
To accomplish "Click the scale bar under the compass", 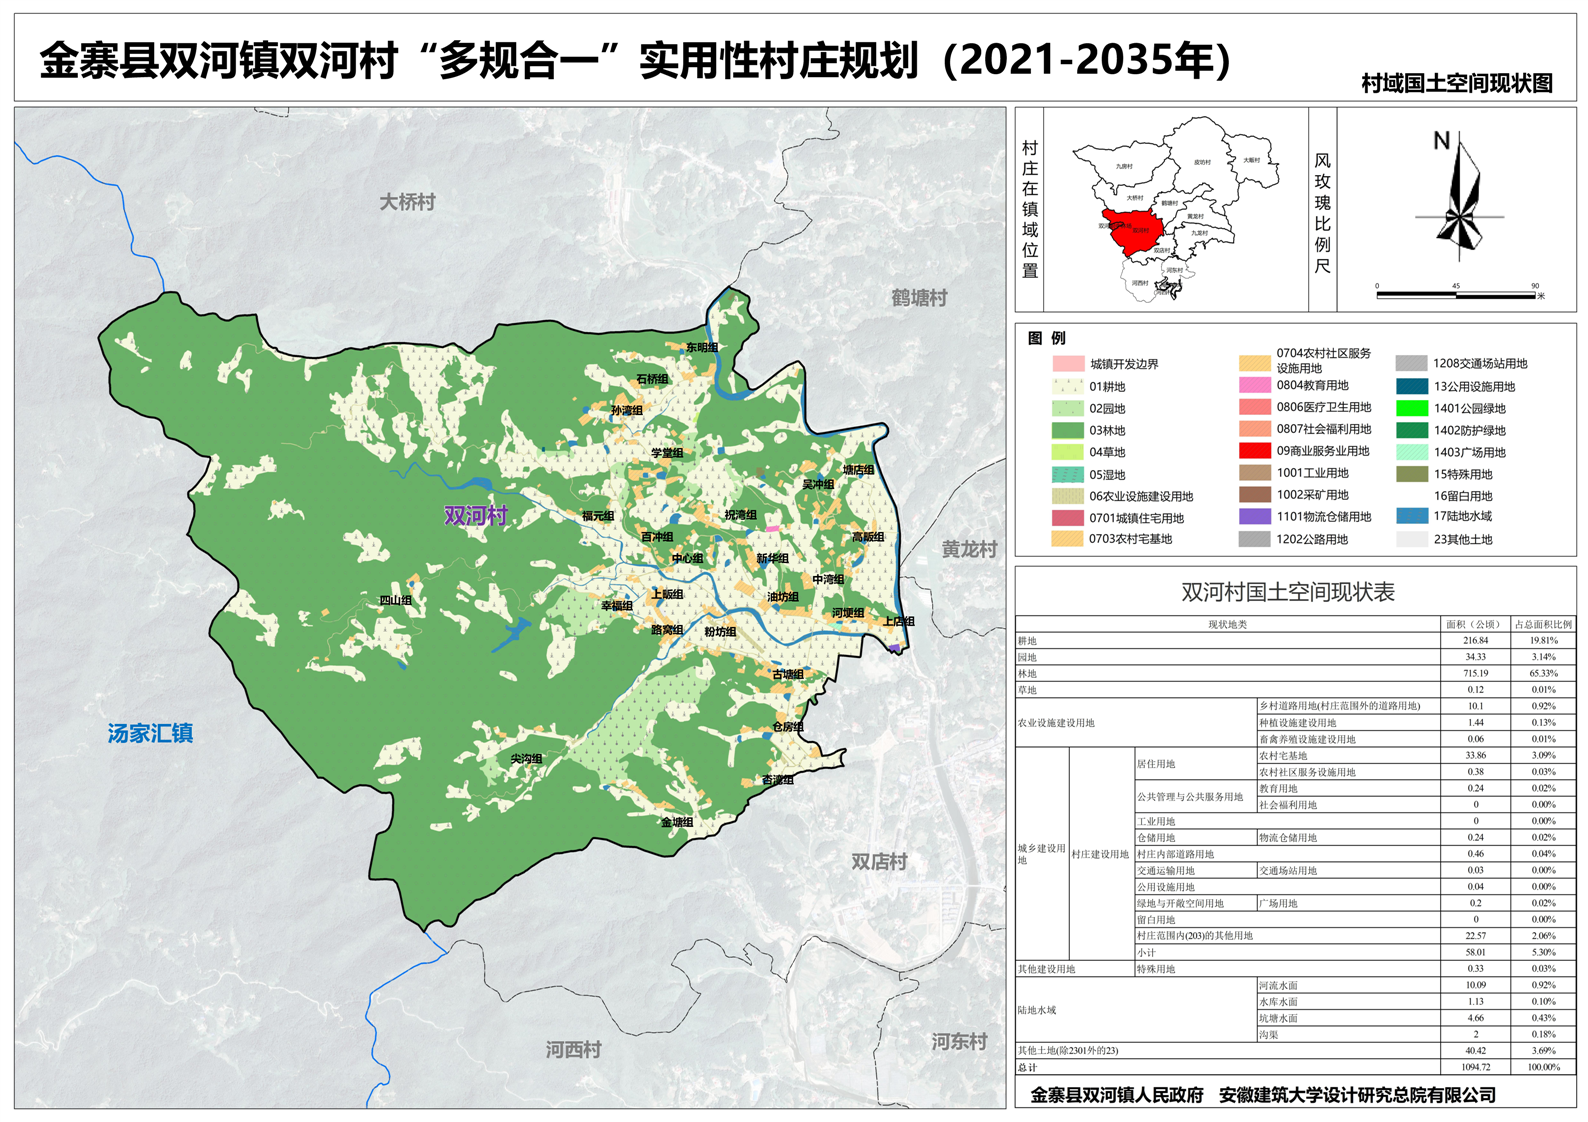I will coord(1455,295).
